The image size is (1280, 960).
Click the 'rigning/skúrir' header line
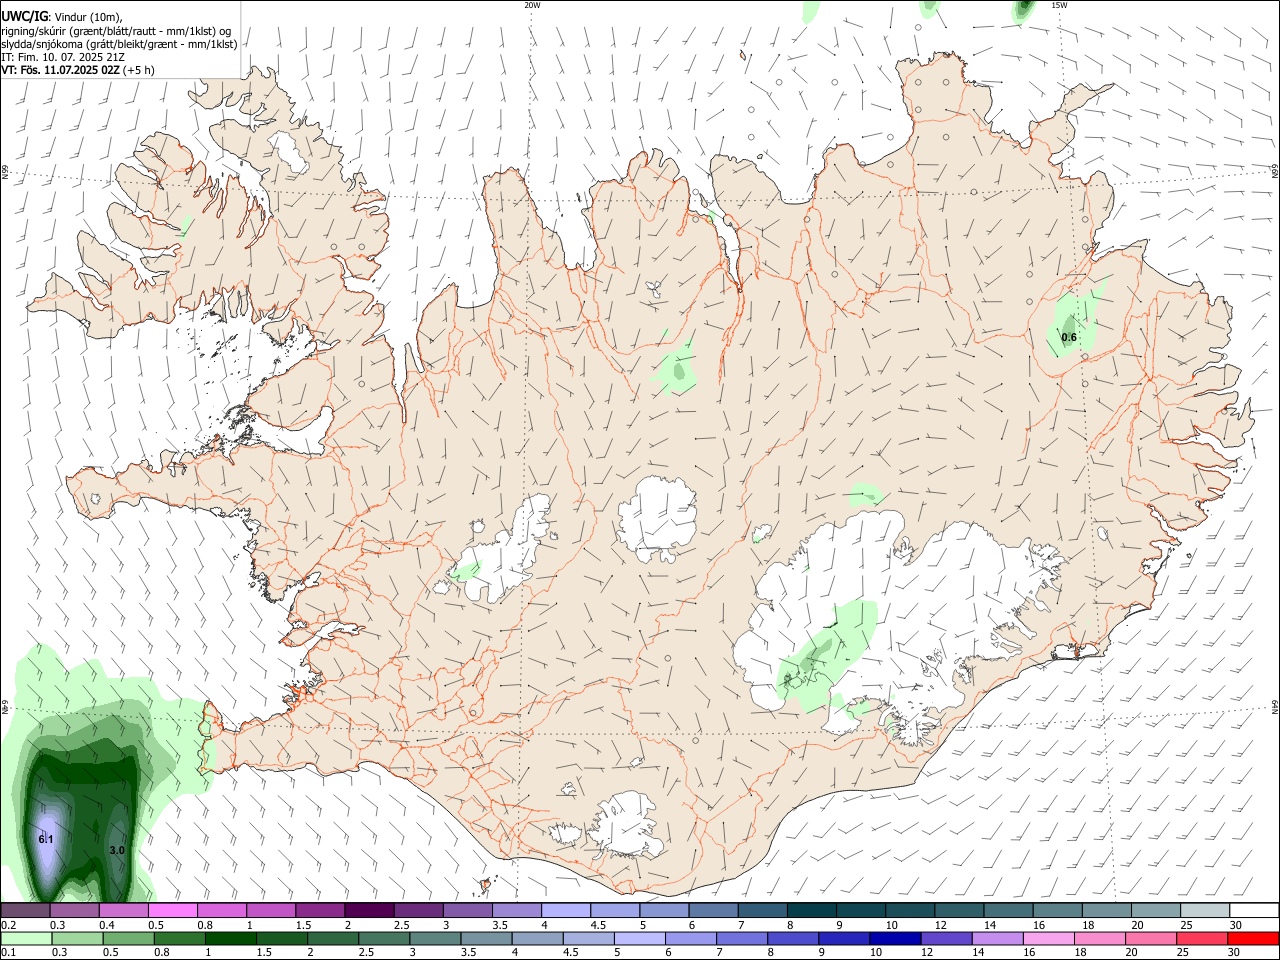point(116,31)
